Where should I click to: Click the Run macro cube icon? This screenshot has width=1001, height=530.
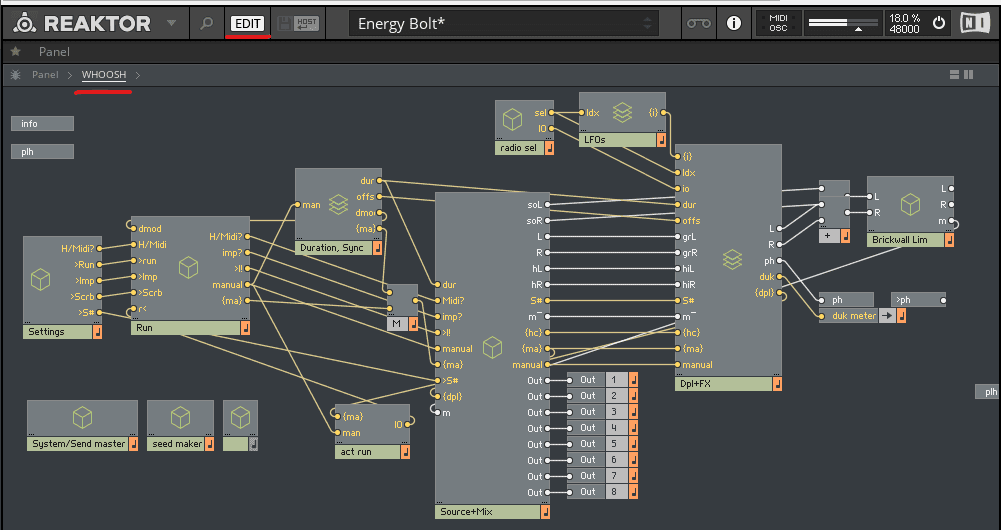188,268
